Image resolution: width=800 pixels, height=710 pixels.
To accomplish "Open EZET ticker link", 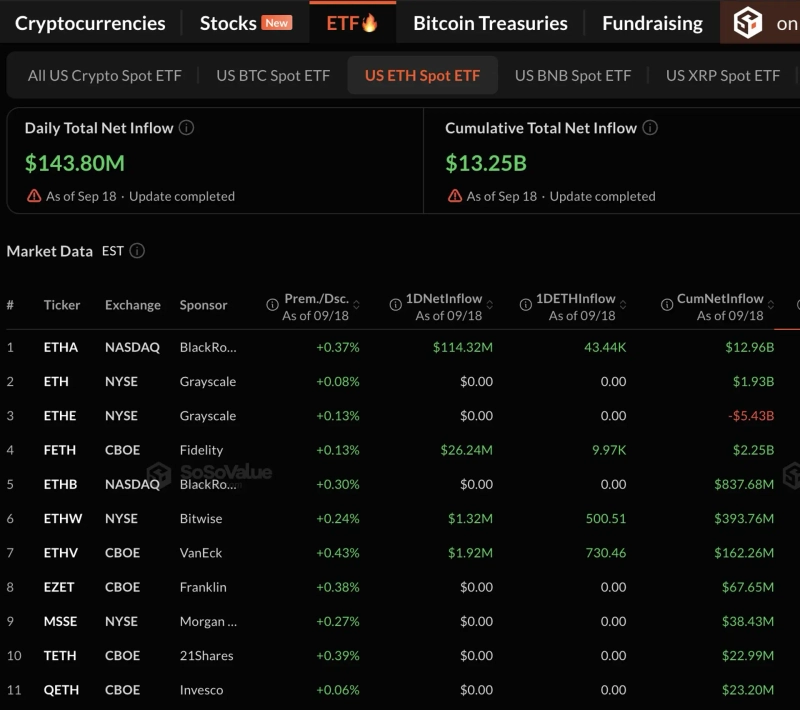I will point(59,587).
